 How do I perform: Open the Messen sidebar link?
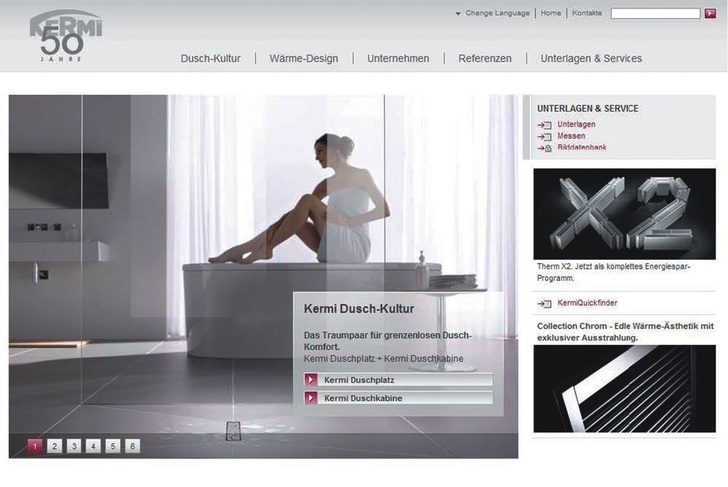point(571,136)
